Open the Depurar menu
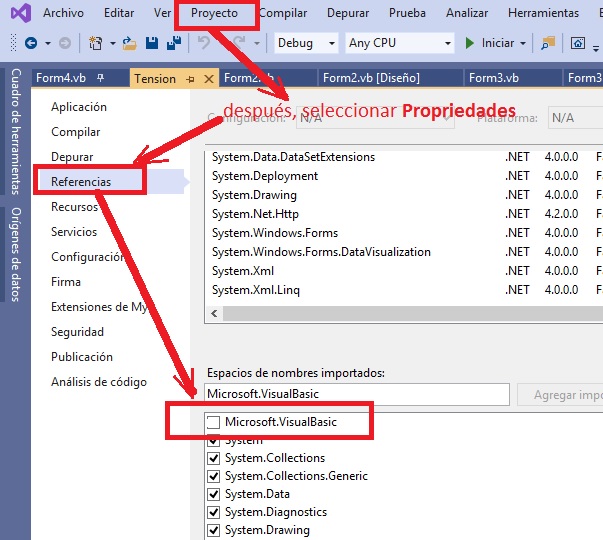Image resolution: width=603 pixels, height=540 pixels. point(348,13)
